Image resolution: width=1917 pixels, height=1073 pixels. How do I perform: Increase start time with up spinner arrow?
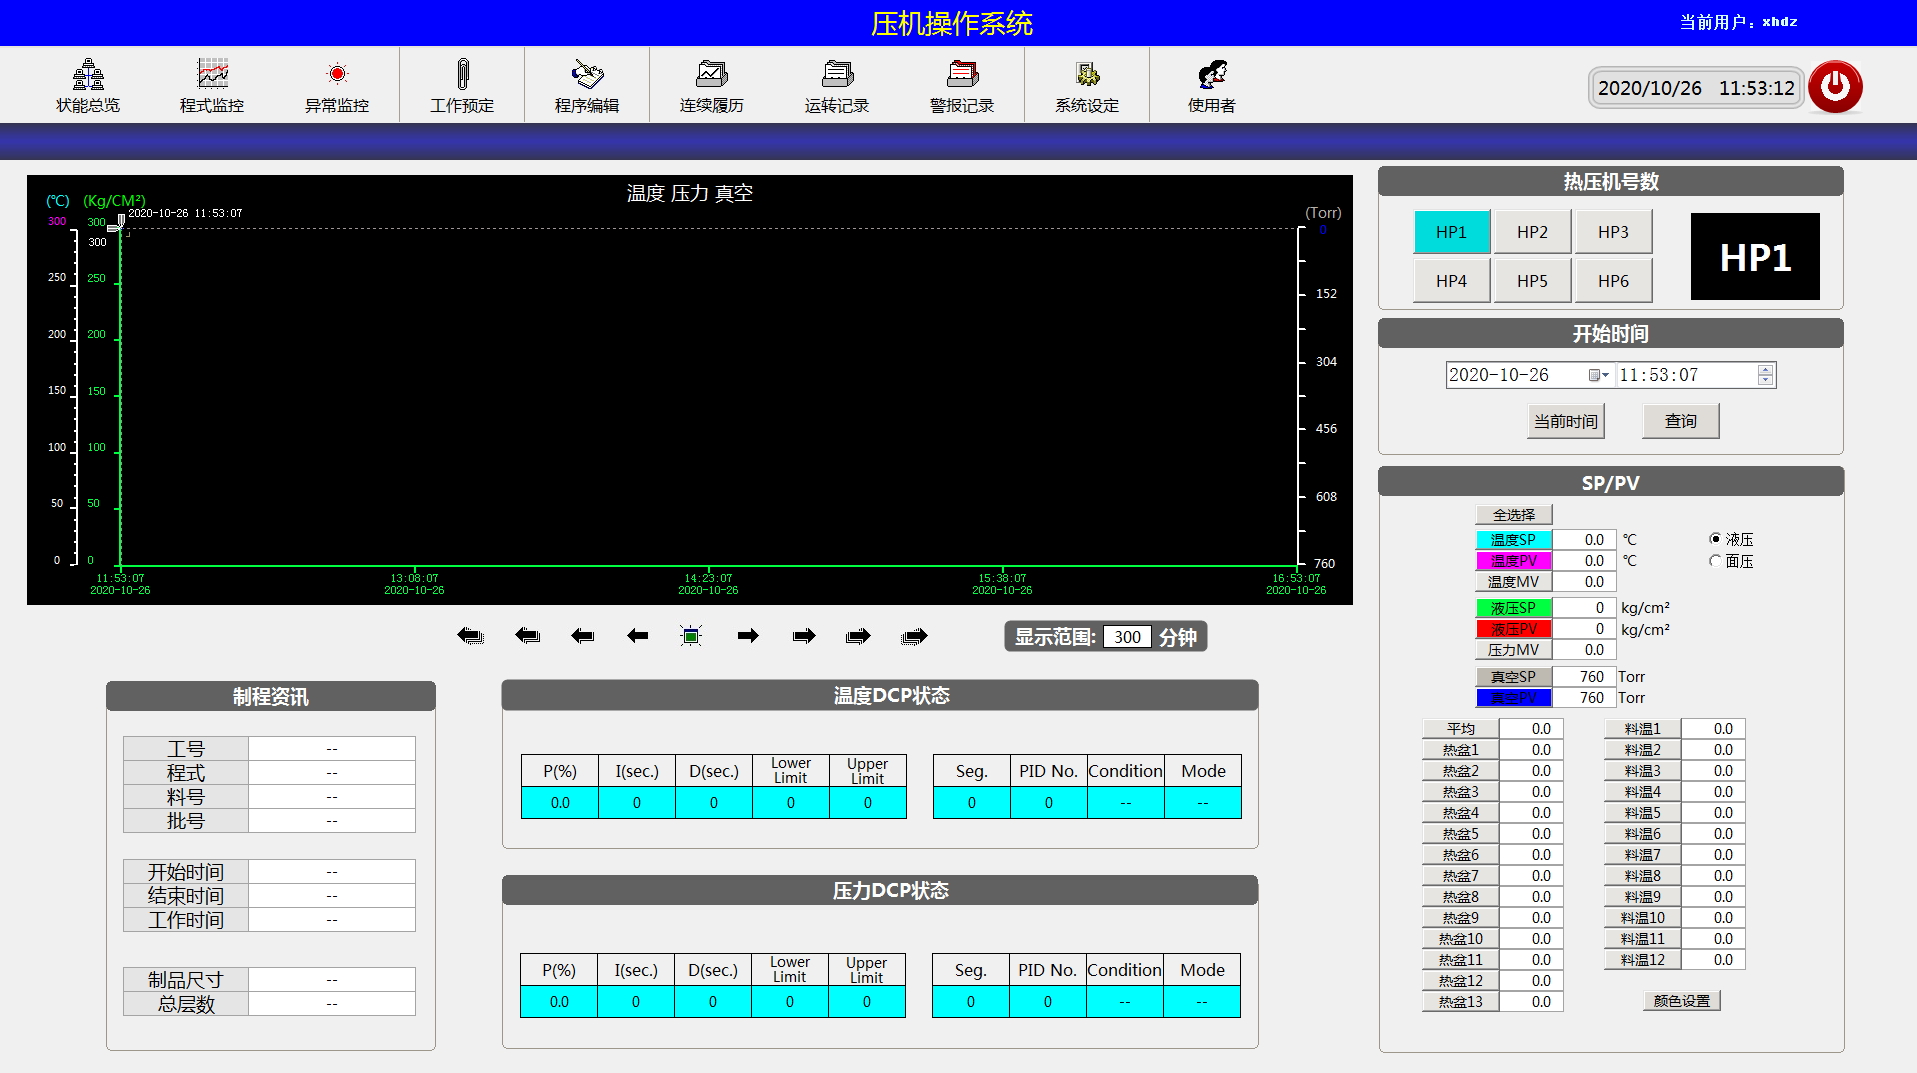coord(1765,370)
